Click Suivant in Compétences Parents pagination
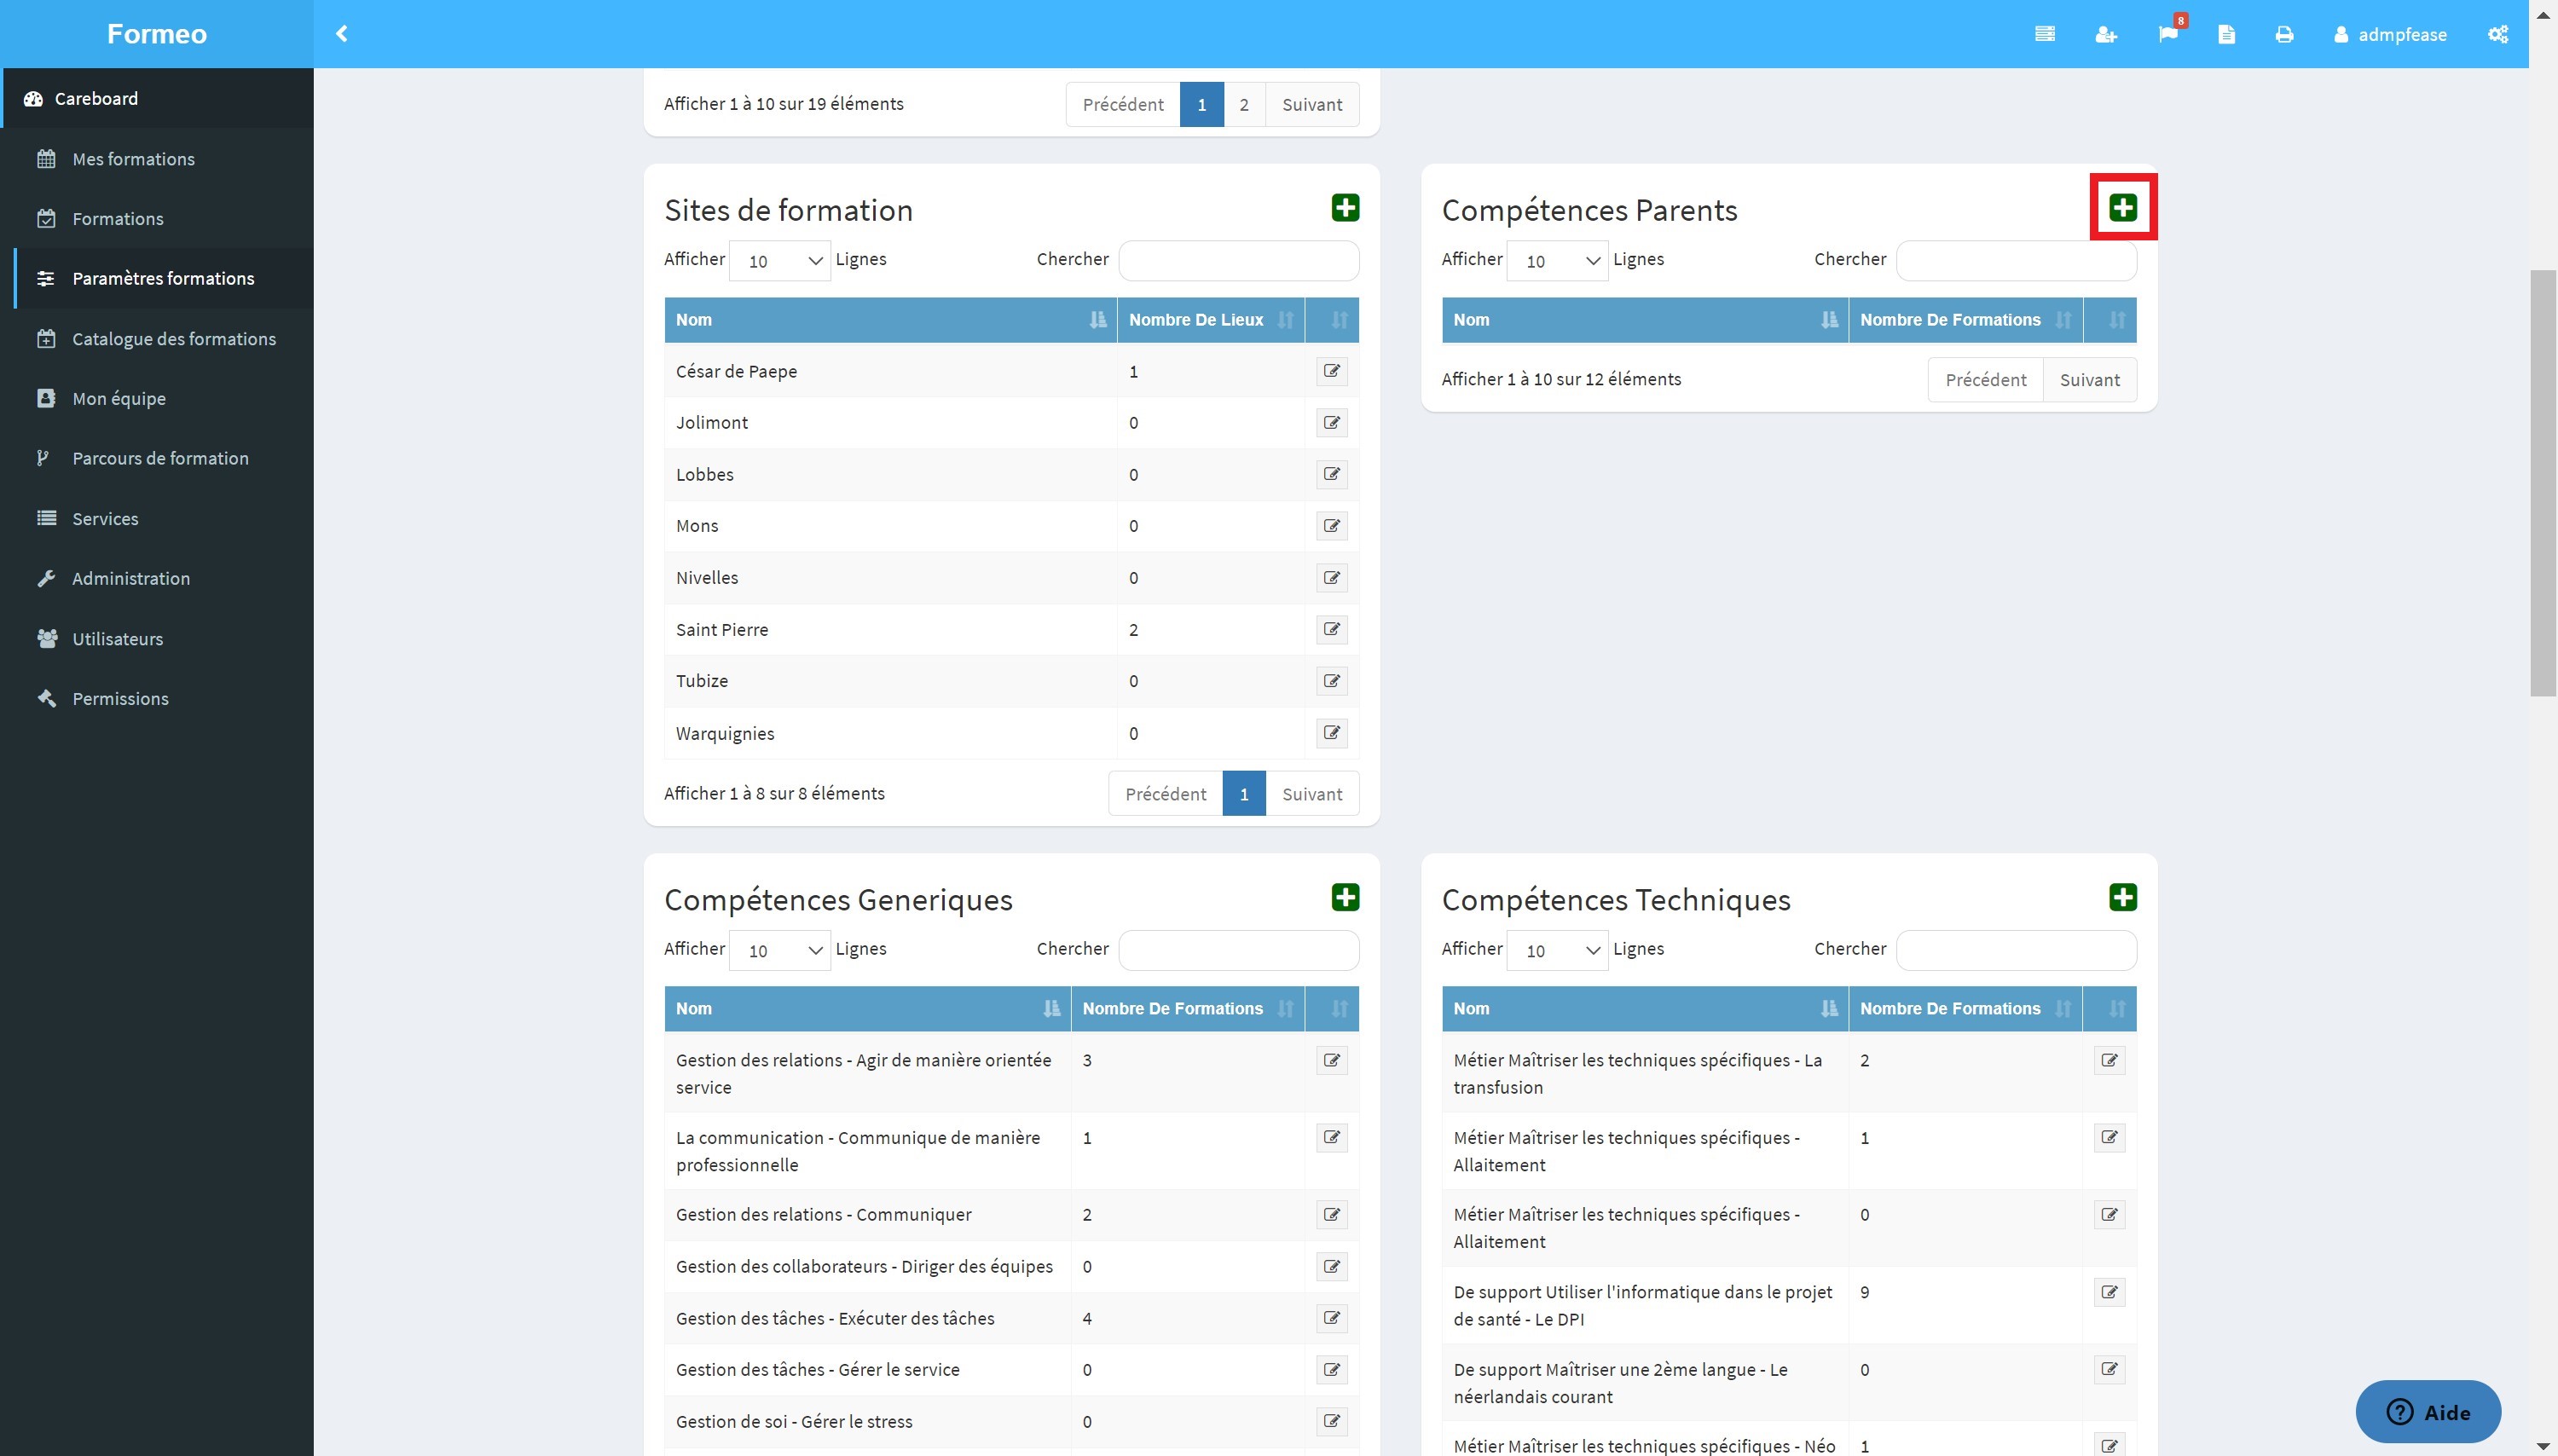The image size is (2558, 1456). (x=2089, y=380)
